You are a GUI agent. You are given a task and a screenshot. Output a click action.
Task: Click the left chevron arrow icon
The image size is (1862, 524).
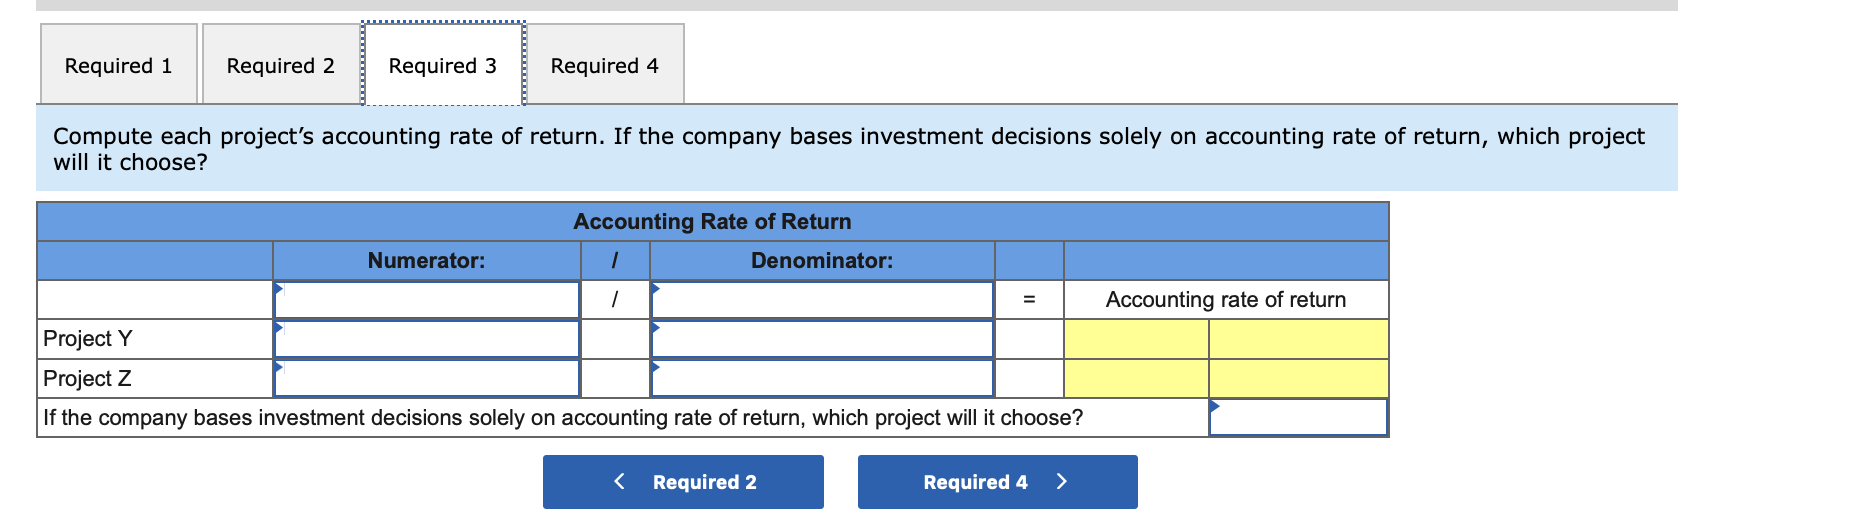[x=620, y=482]
